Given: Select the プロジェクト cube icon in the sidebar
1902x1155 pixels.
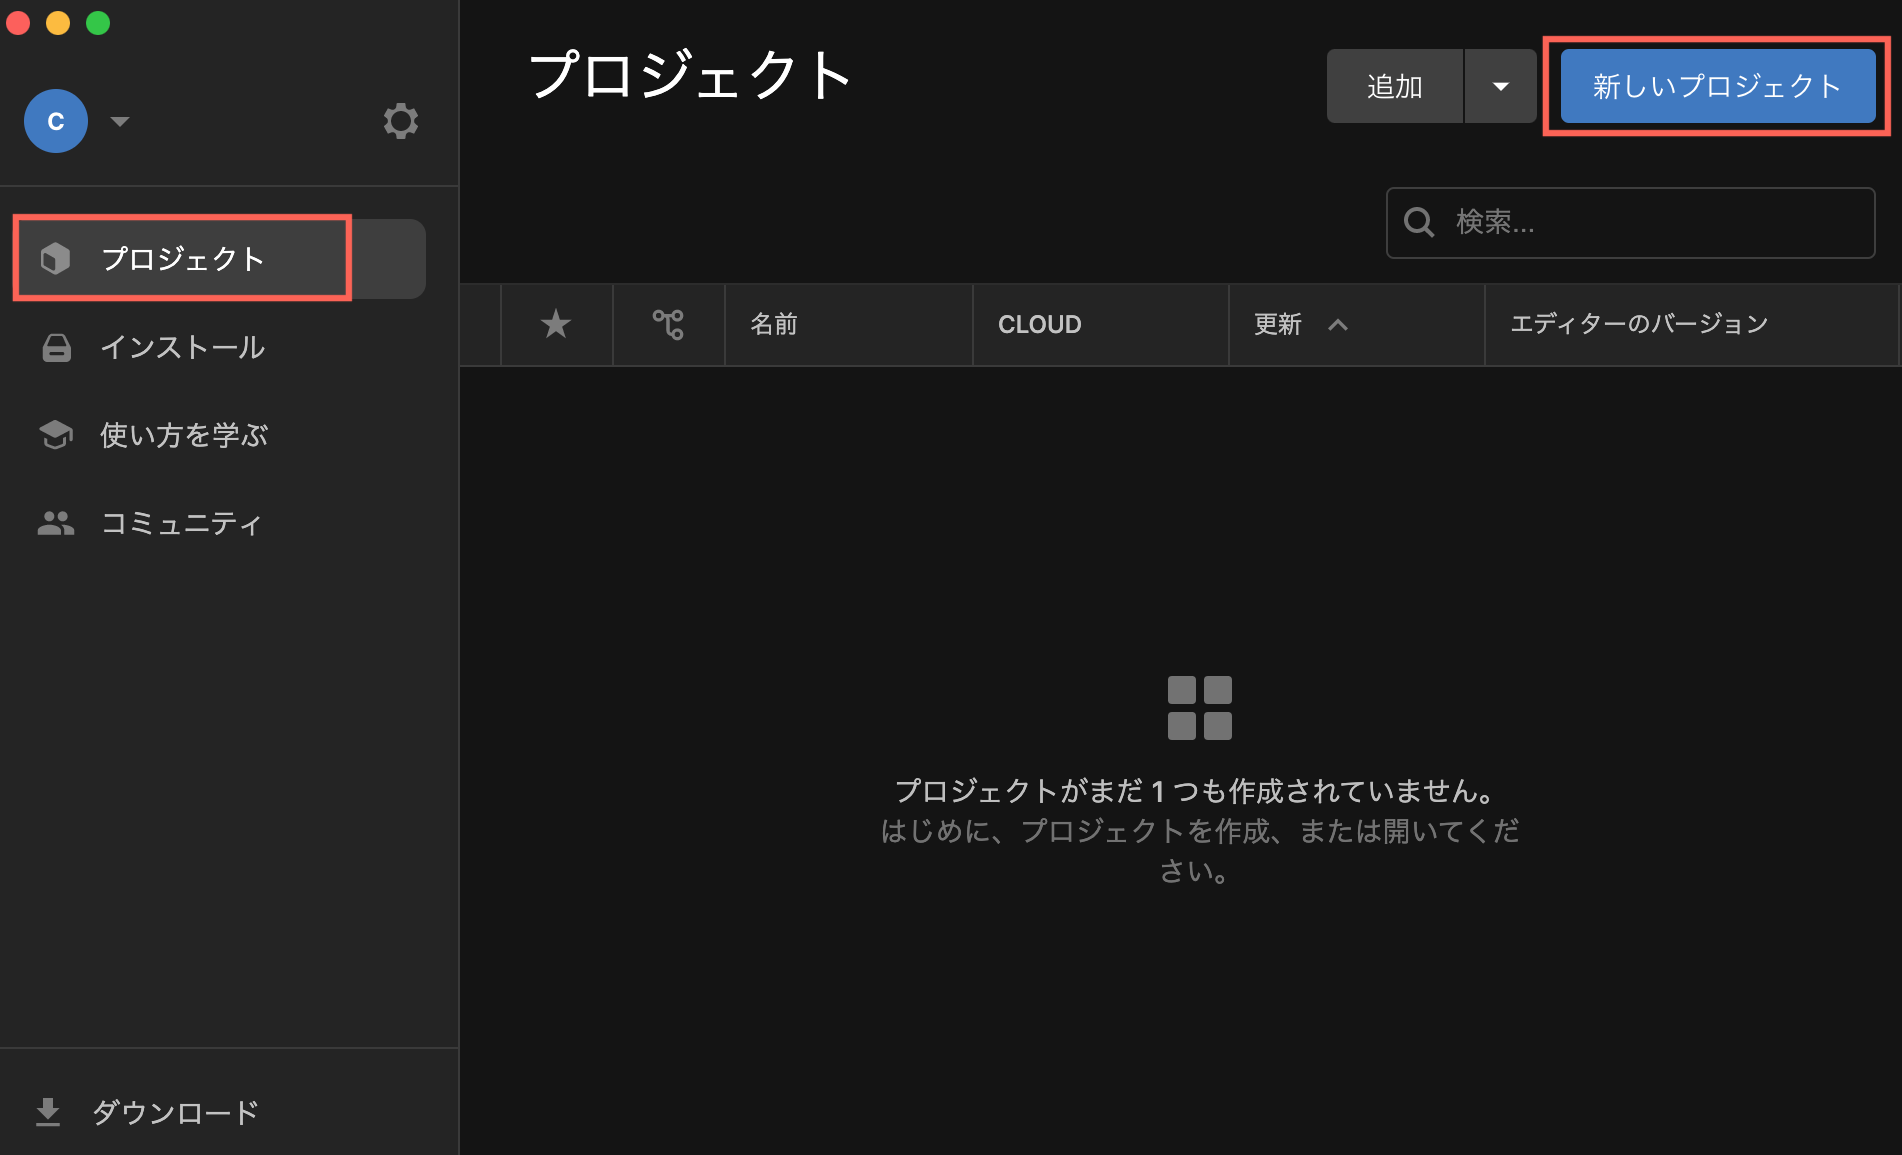Looking at the screenshot, I should [x=55, y=258].
